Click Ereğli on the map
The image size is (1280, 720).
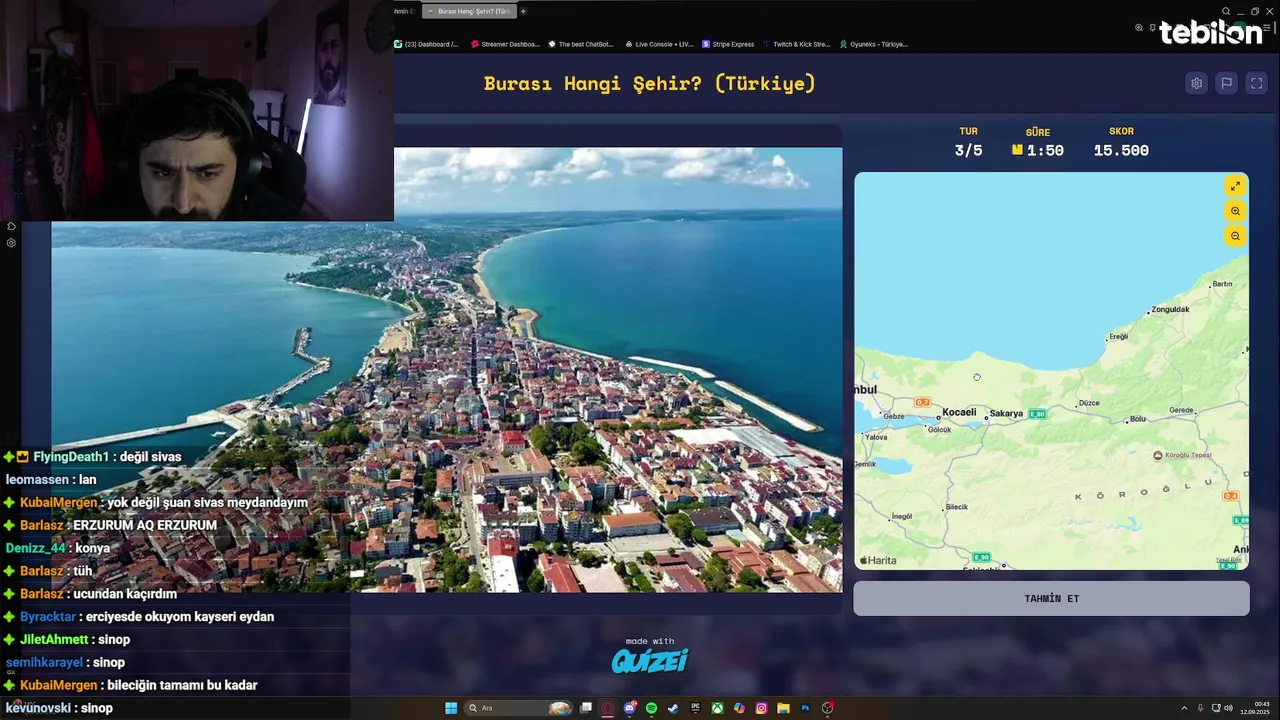click(1118, 336)
